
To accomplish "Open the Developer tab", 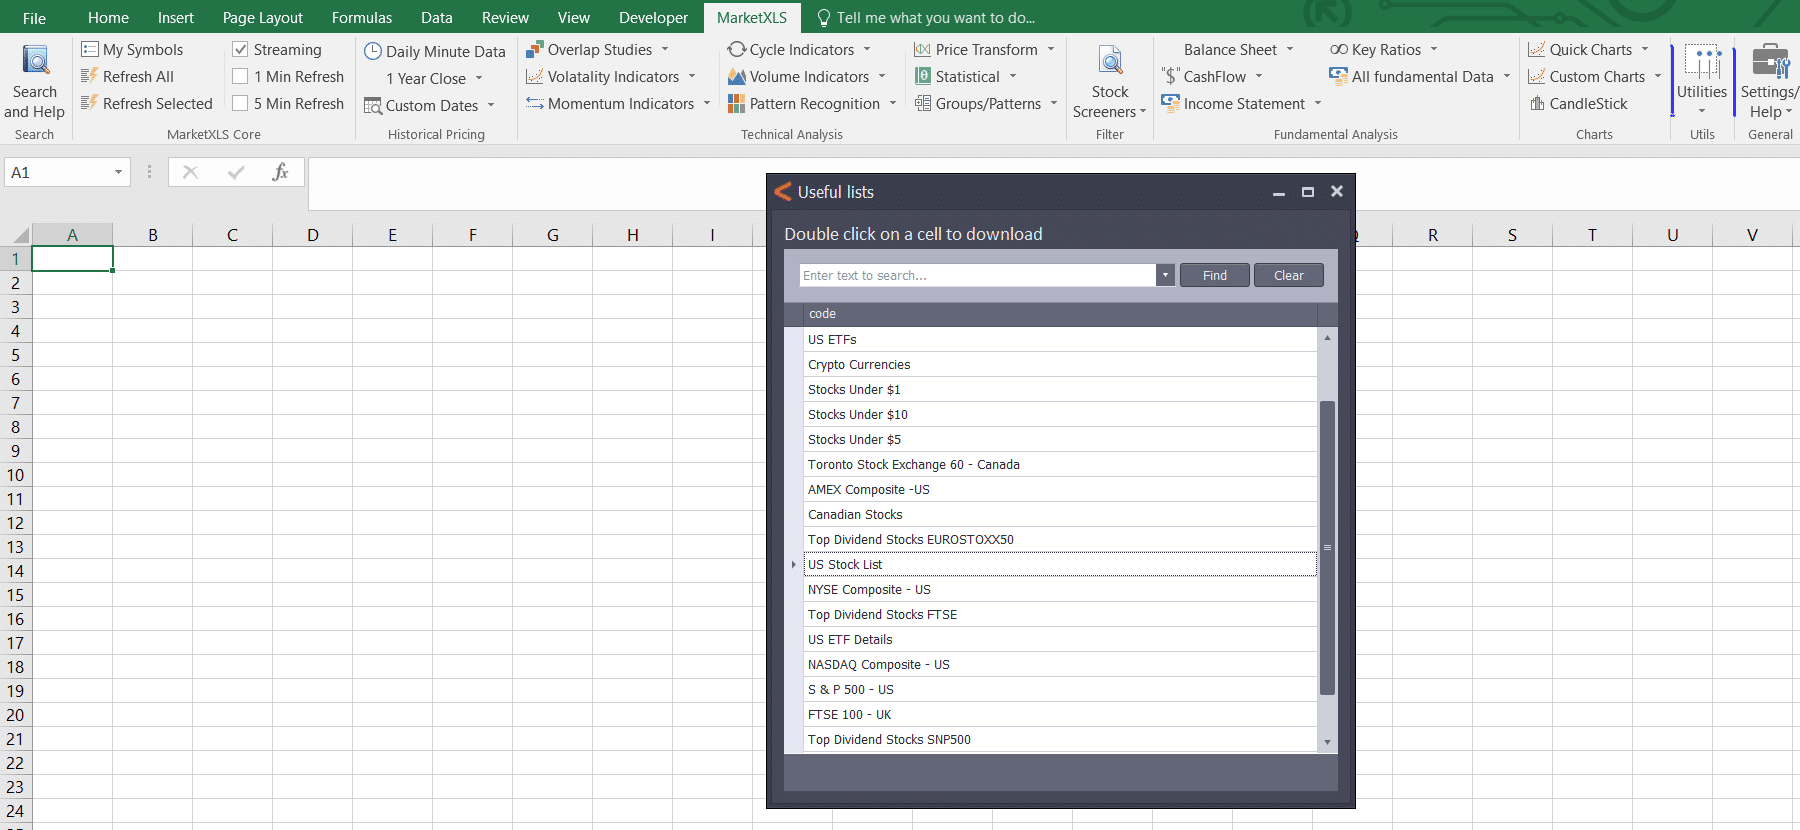I will pos(653,17).
